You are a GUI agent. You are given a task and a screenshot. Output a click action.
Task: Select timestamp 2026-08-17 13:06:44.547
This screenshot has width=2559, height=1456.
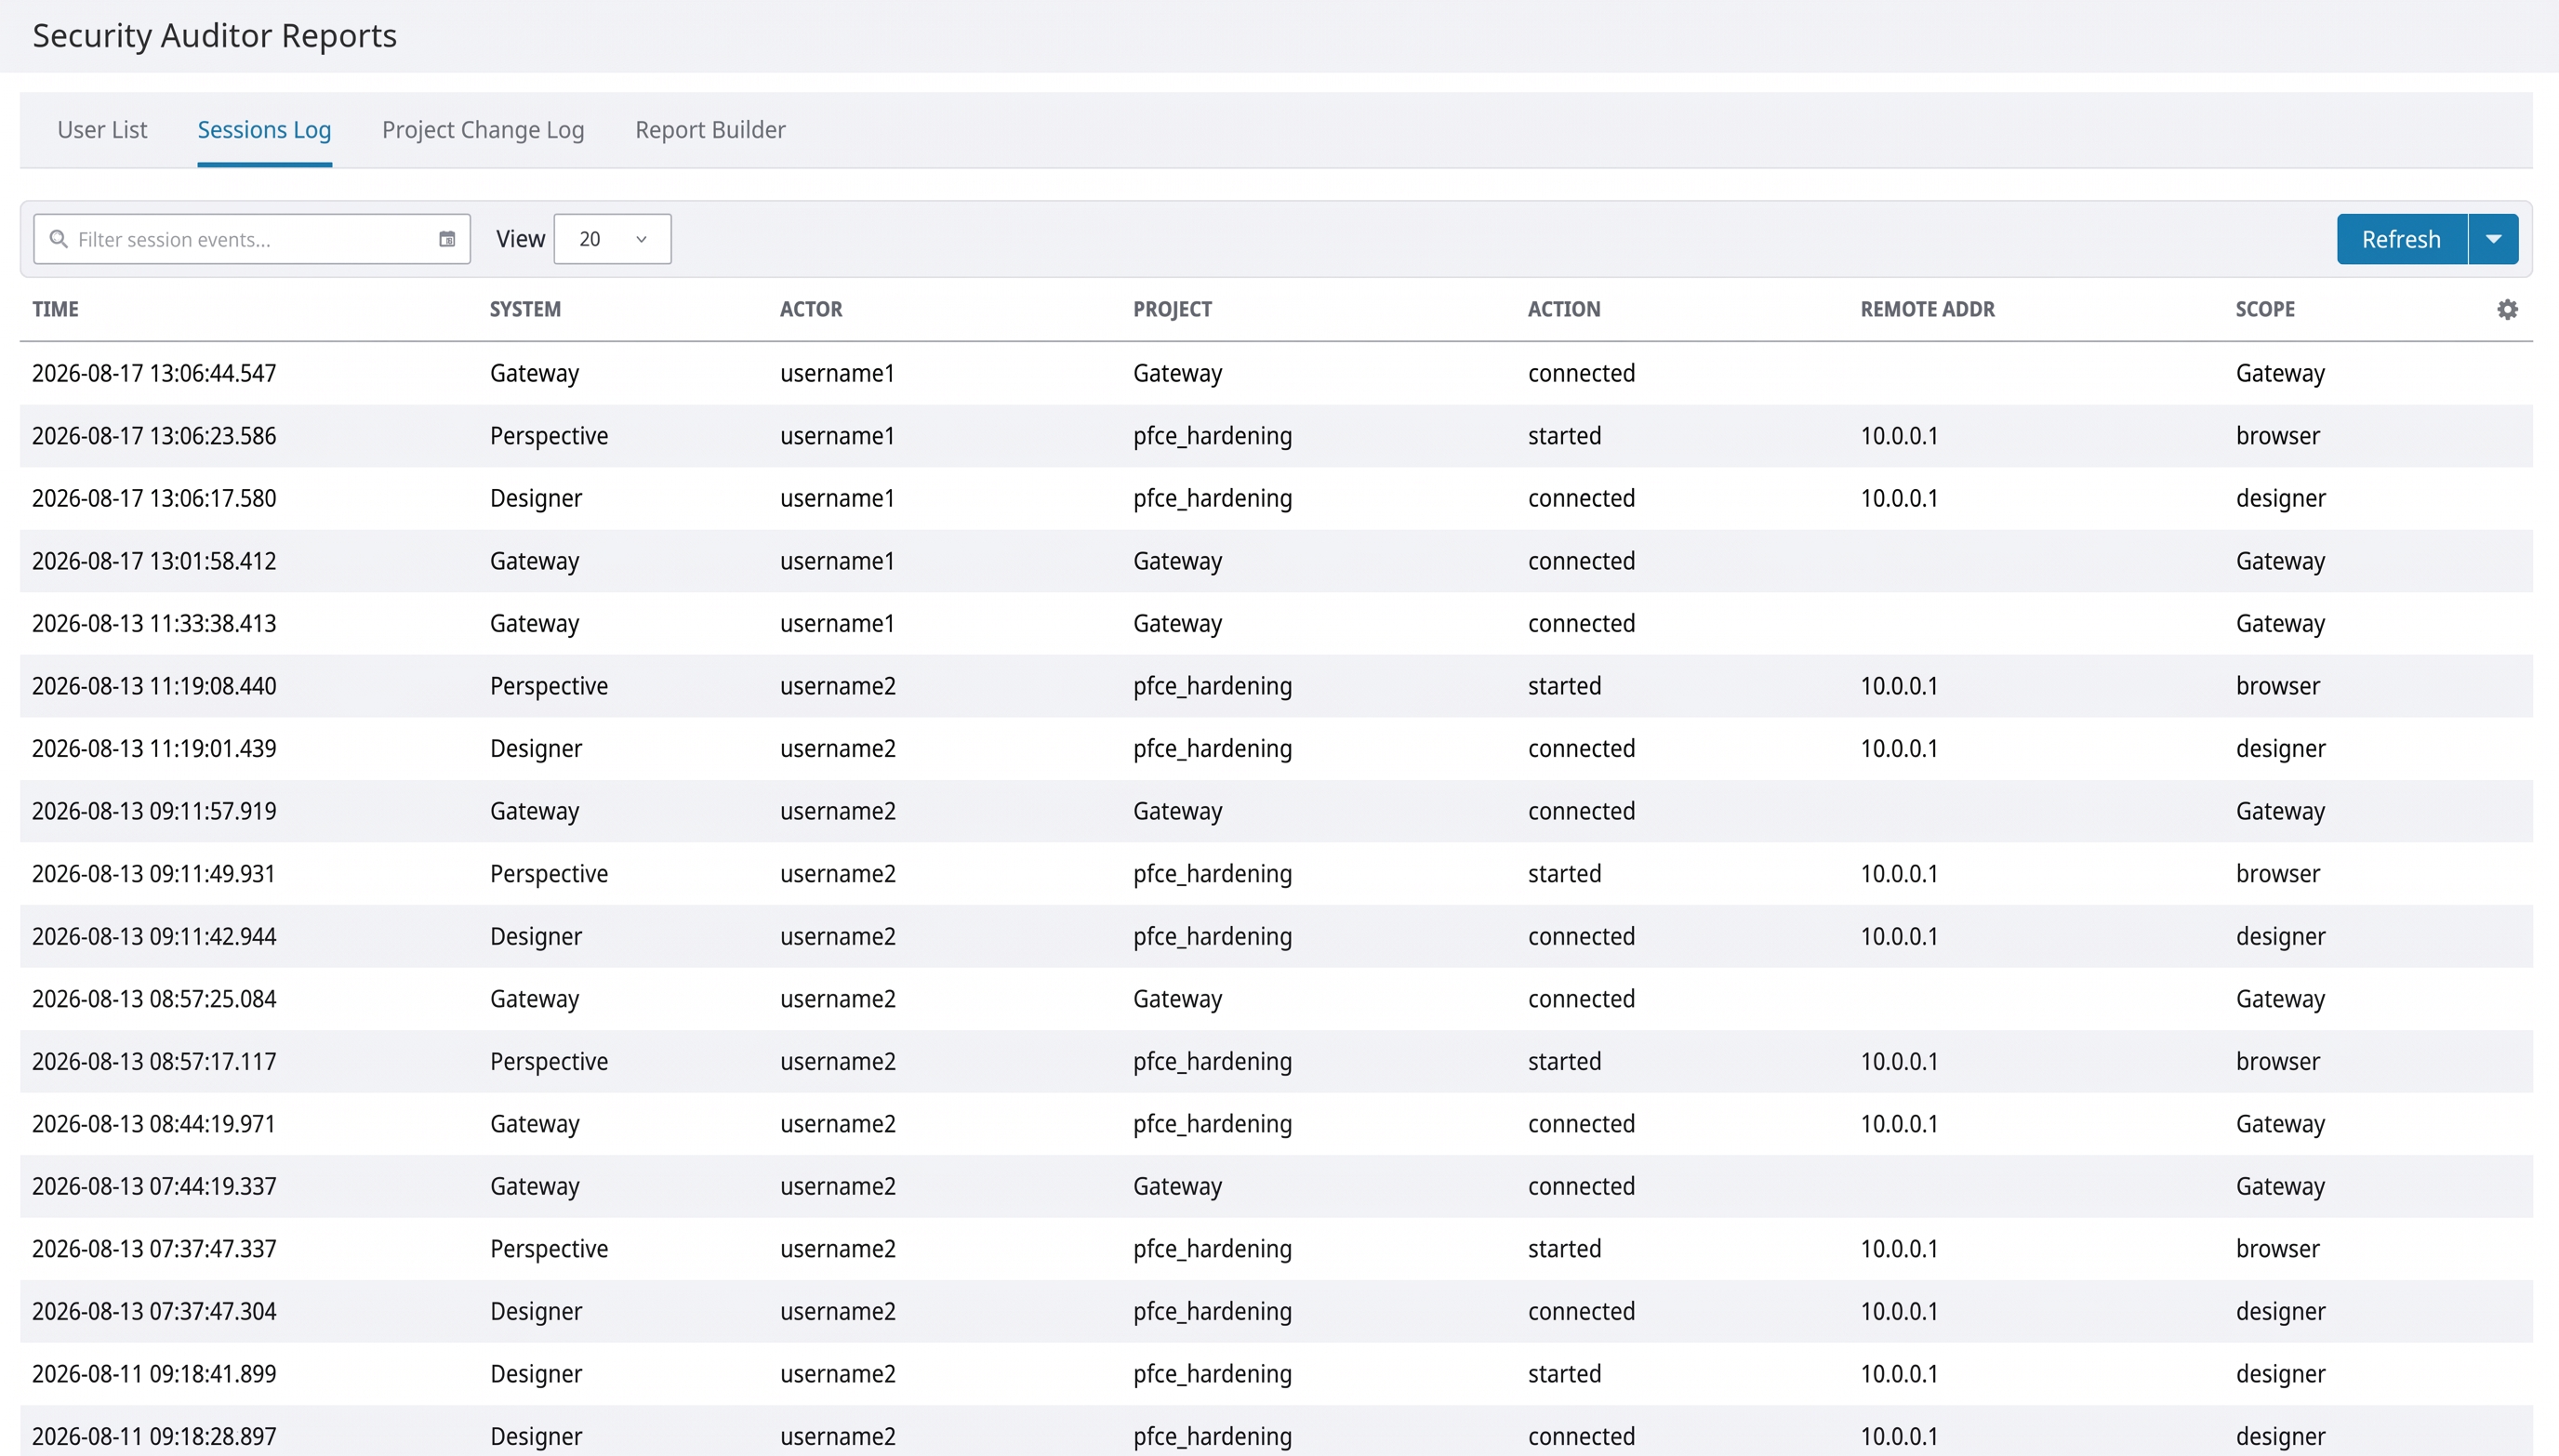coord(154,373)
